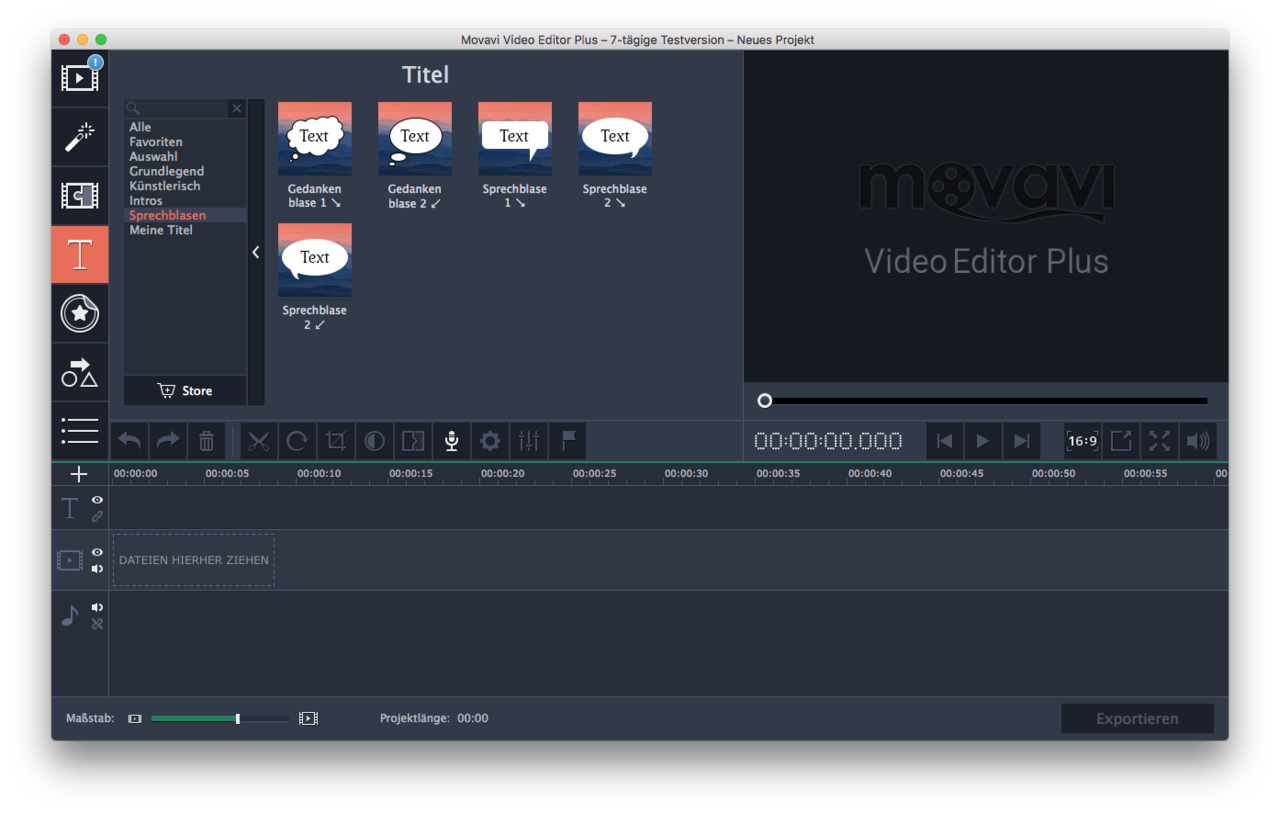Click the 00:00:00.000 timecode display

[828, 441]
